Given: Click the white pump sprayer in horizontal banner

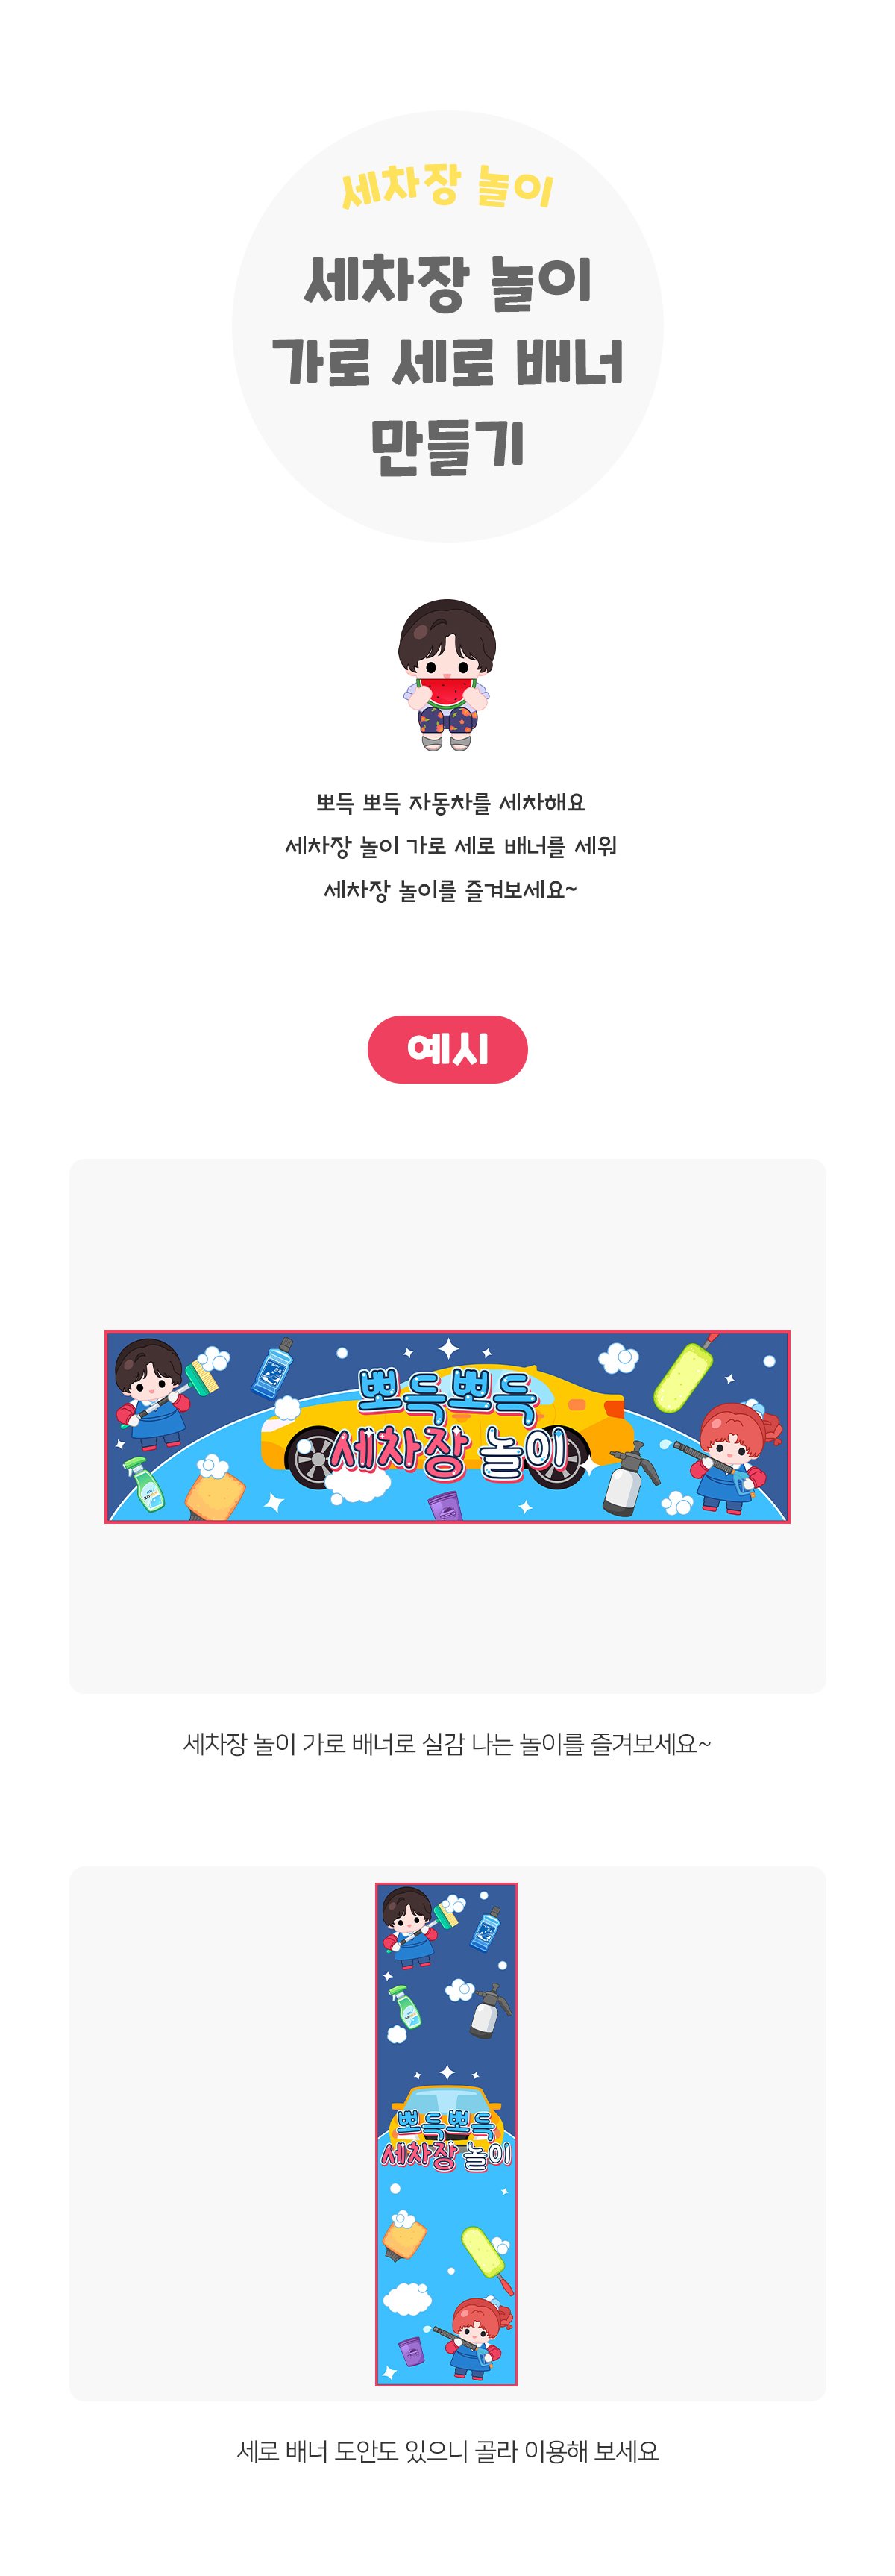Looking at the screenshot, I should point(630,1479).
